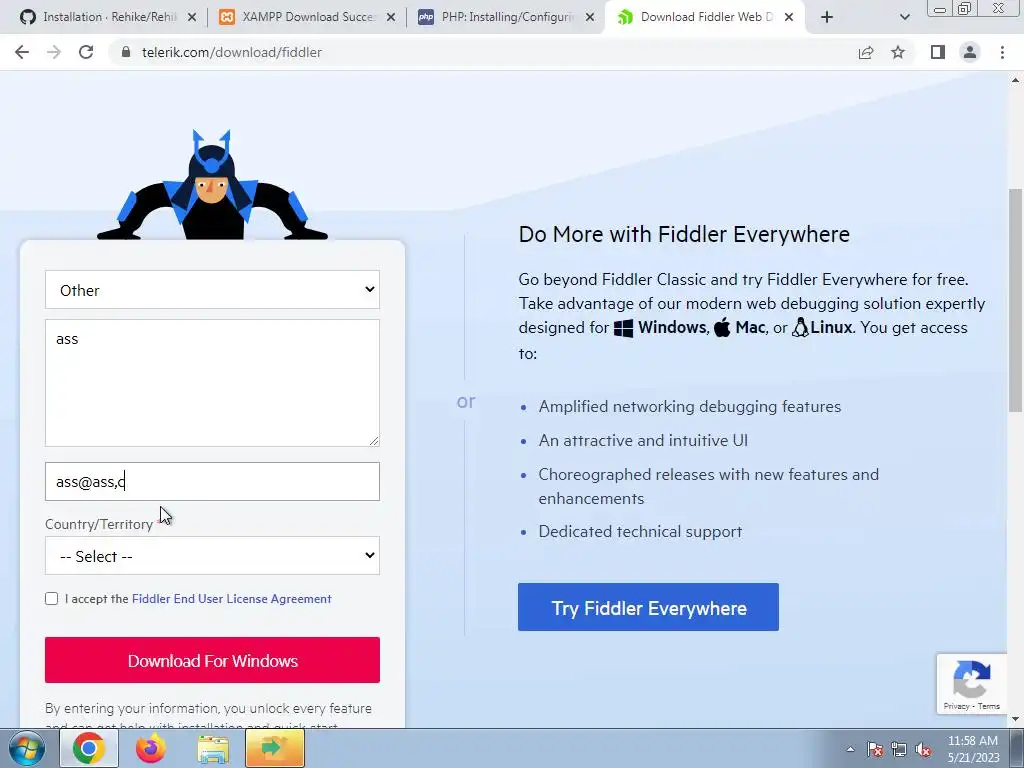This screenshot has width=1024, height=768.
Task: Click 'Amplified networking debugging features' bullet
Action: click(x=690, y=407)
